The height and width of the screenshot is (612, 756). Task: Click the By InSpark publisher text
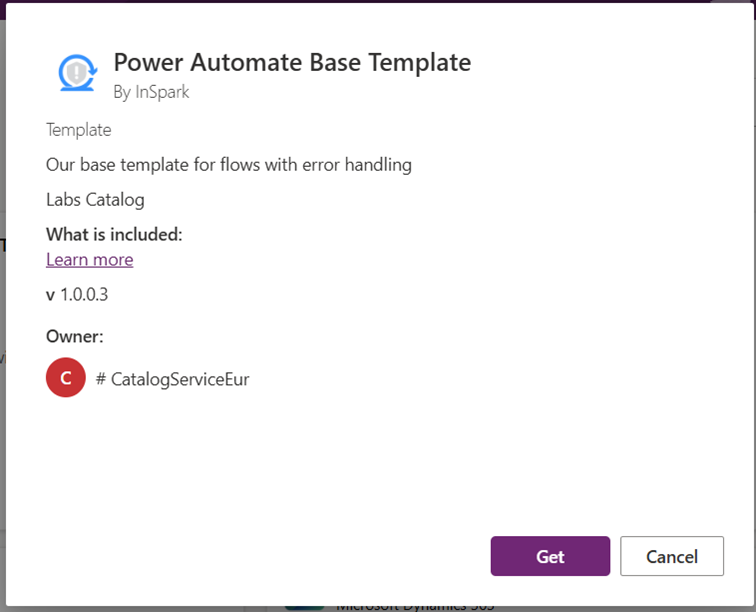pos(151,92)
